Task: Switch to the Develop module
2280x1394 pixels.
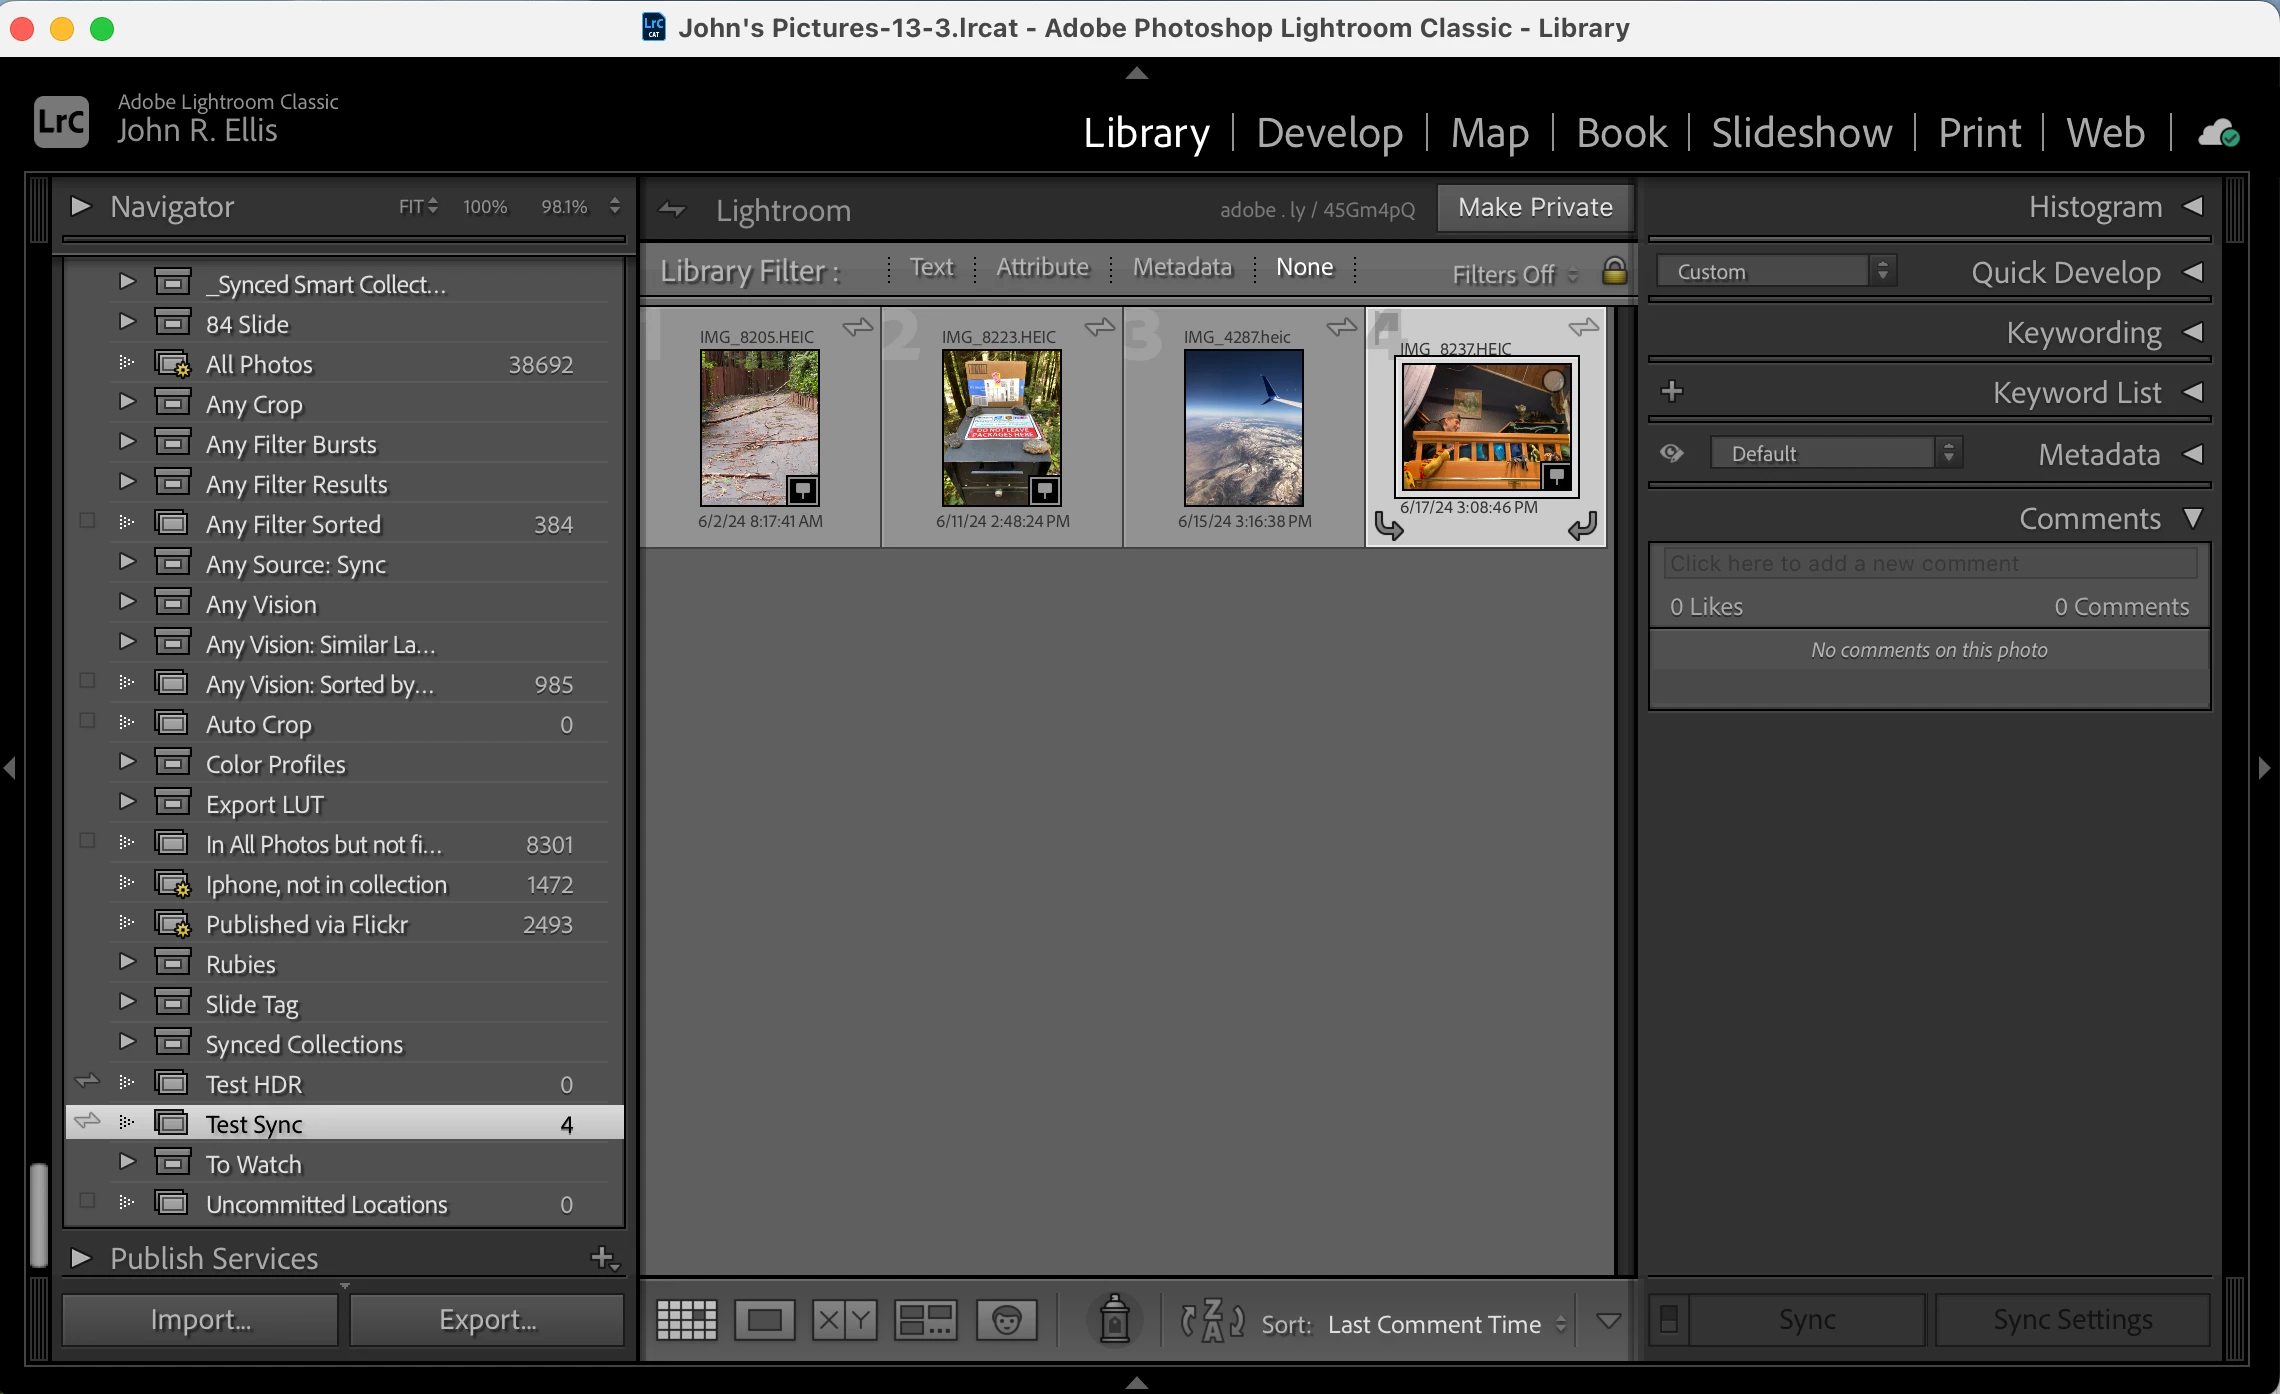Action: [1329, 133]
